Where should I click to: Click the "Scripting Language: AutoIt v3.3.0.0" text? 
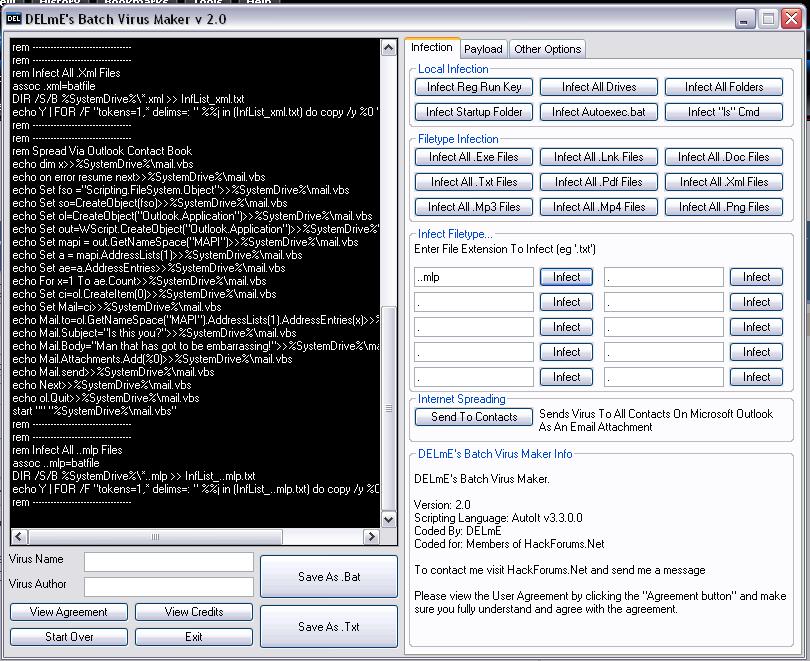tap(498, 517)
